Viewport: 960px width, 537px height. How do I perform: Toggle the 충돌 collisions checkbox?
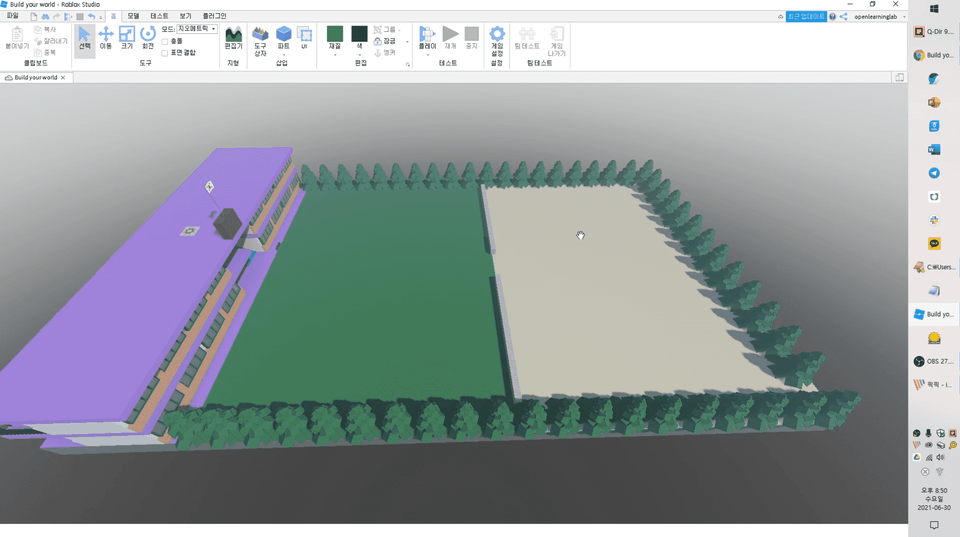pyautogui.click(x=165, y=41)
